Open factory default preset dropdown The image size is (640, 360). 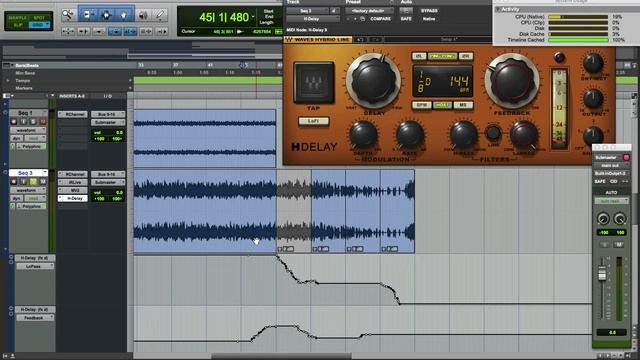(x=369, y=11)
